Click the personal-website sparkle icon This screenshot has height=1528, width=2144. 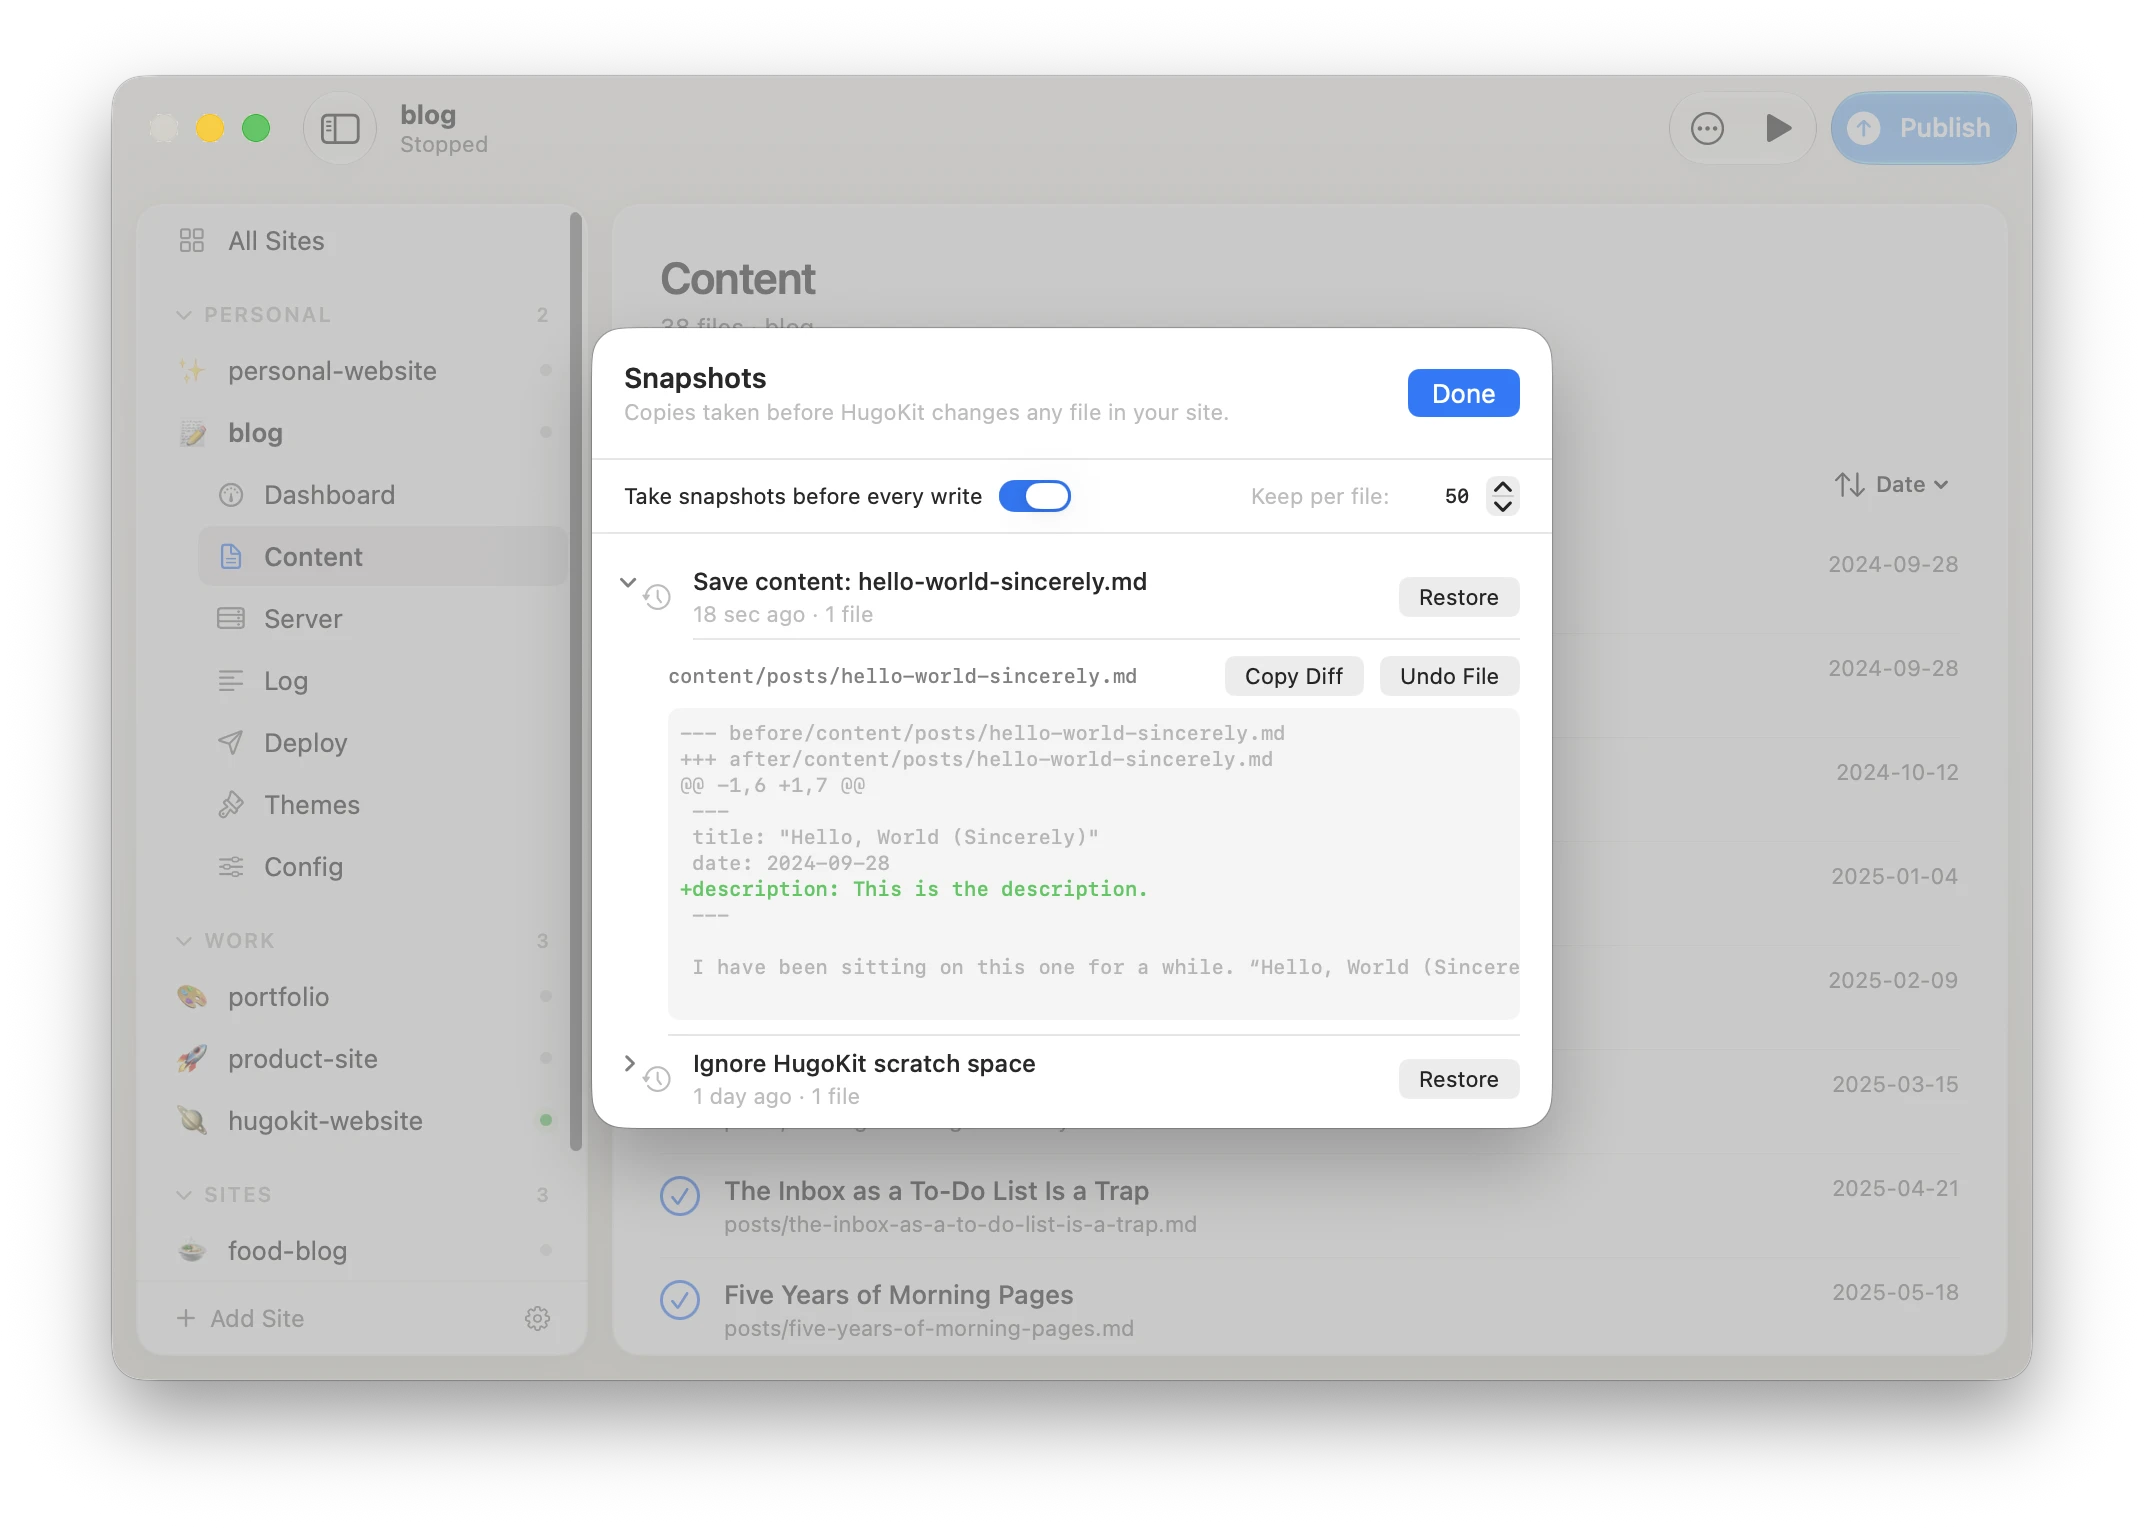click(192, 371)
